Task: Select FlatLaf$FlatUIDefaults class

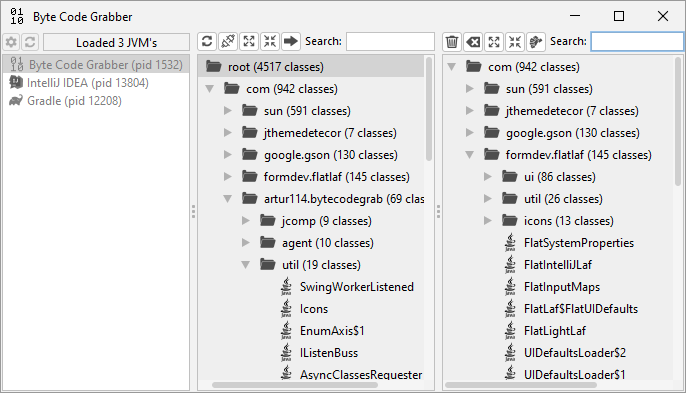Action: coord(581,309)
